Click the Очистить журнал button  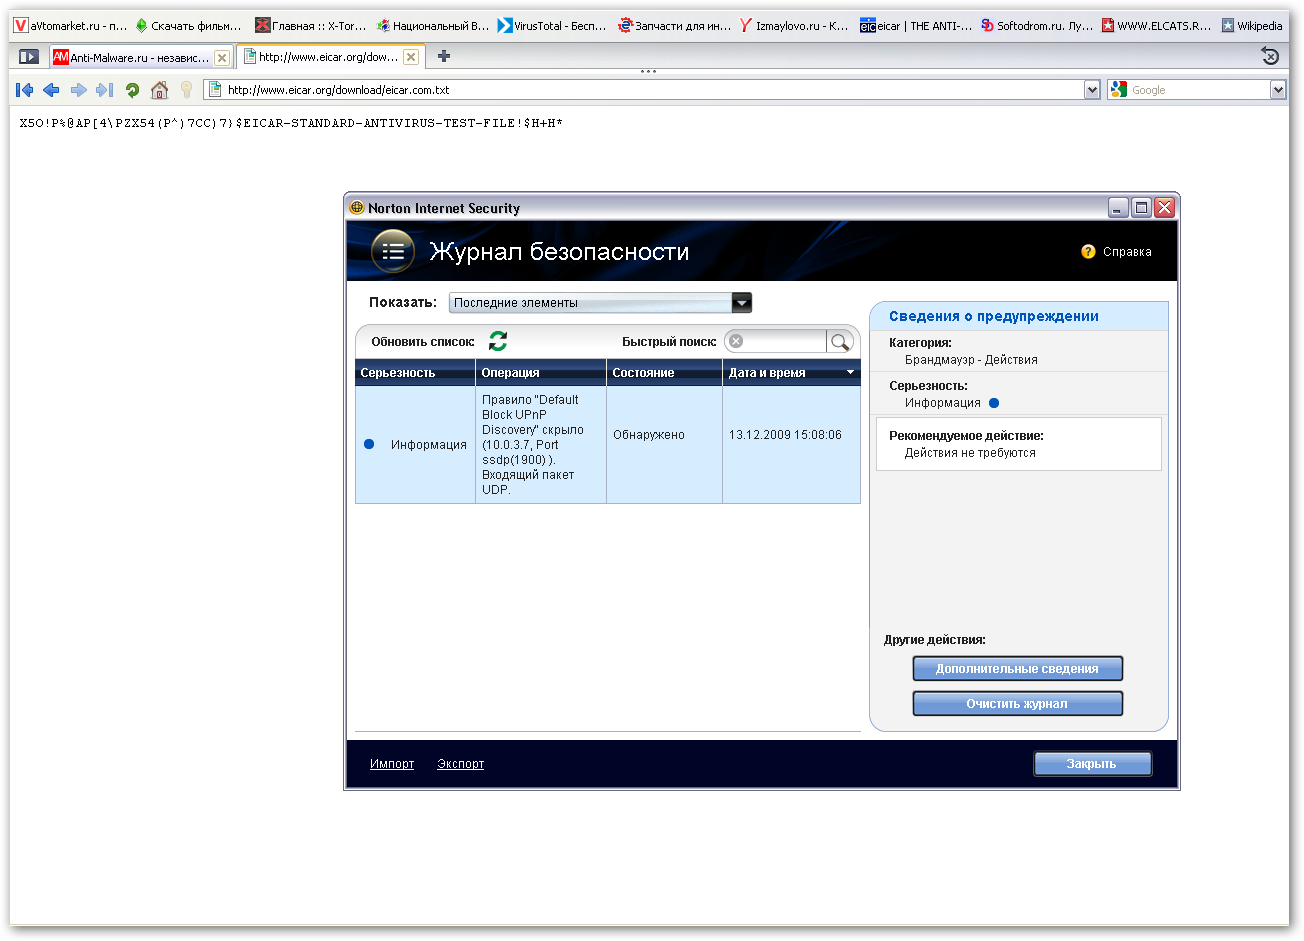coord(1017,704)
